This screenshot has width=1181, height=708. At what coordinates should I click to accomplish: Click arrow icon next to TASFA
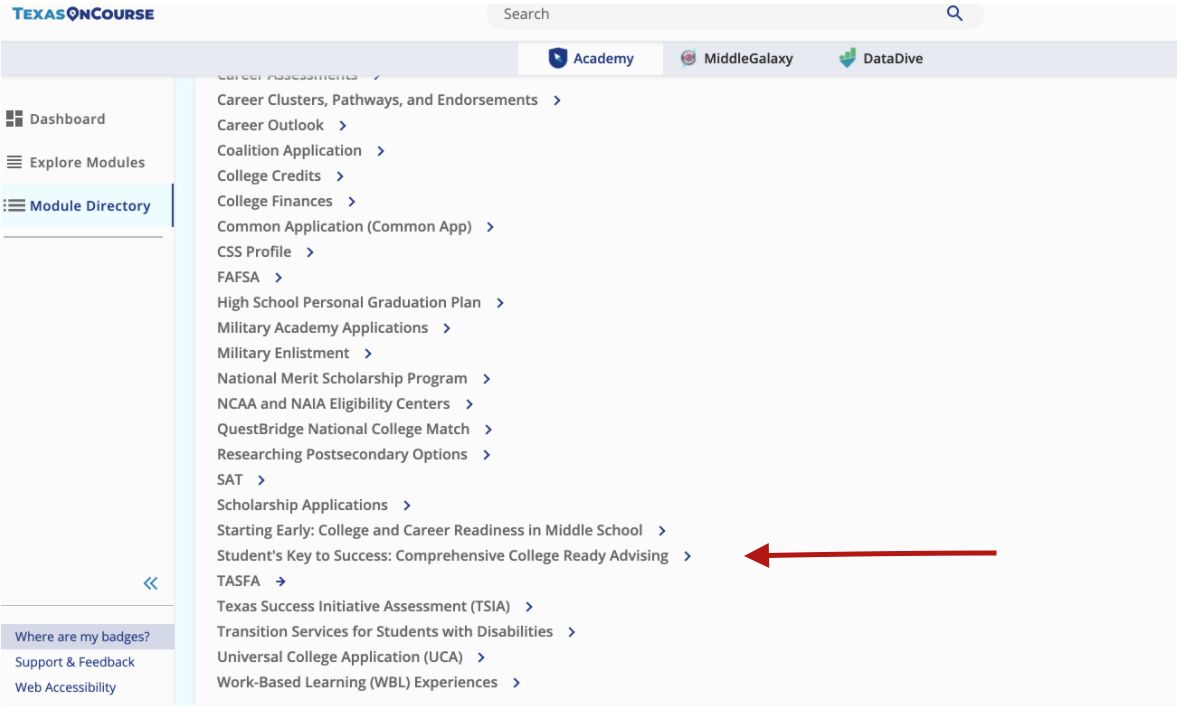(x=280, y=581)
